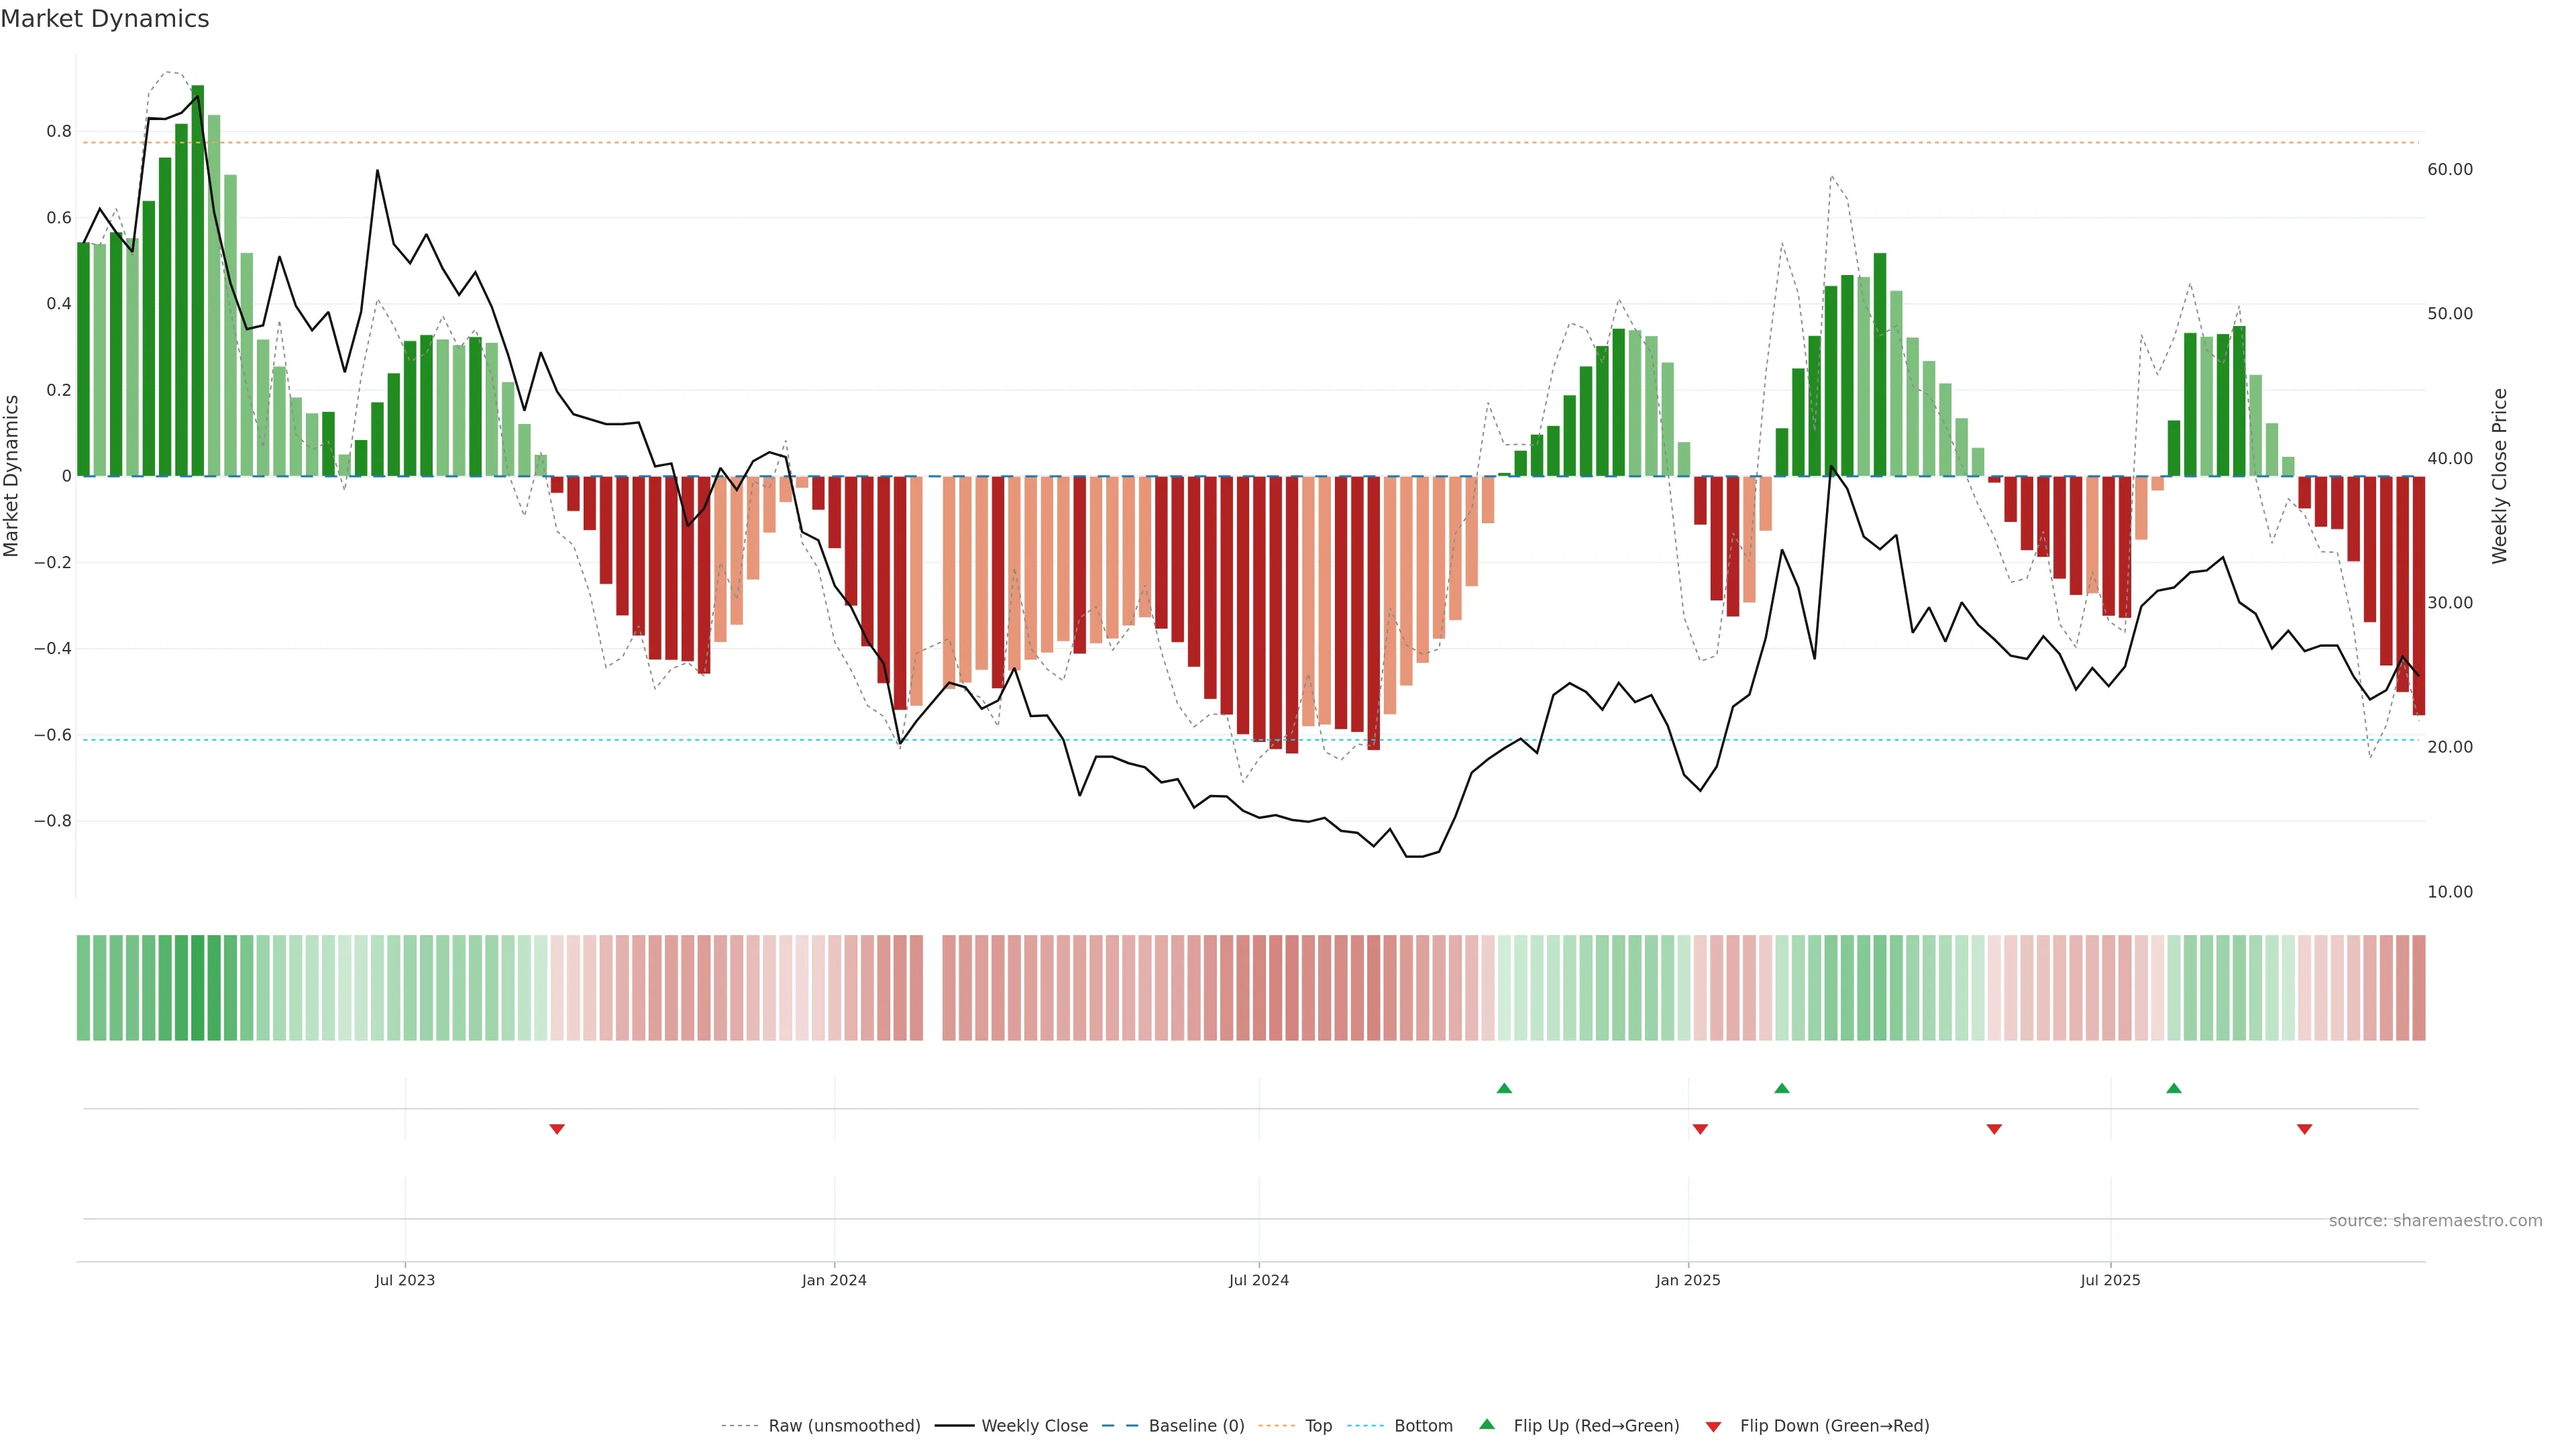Click the last red Flip Down marker
Viewport: 2576px width, 1449px height.
2304,1129
